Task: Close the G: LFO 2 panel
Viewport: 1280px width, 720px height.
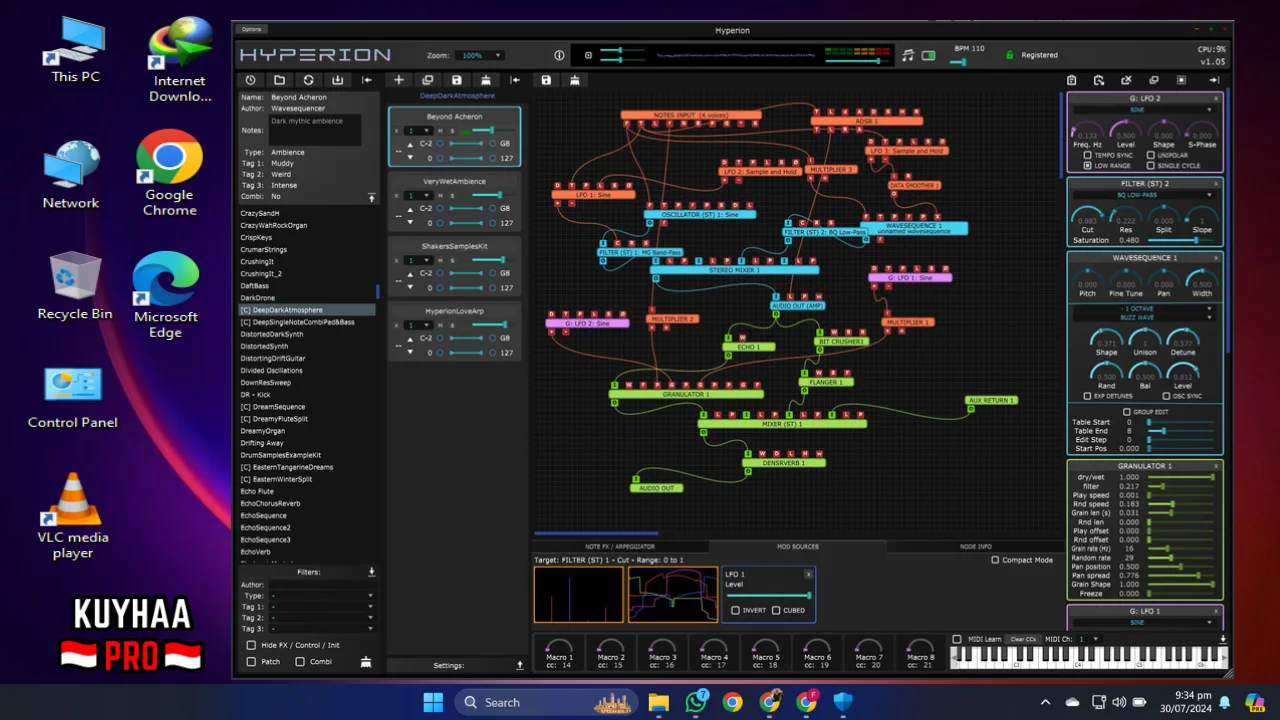Action: point(1216,99)
